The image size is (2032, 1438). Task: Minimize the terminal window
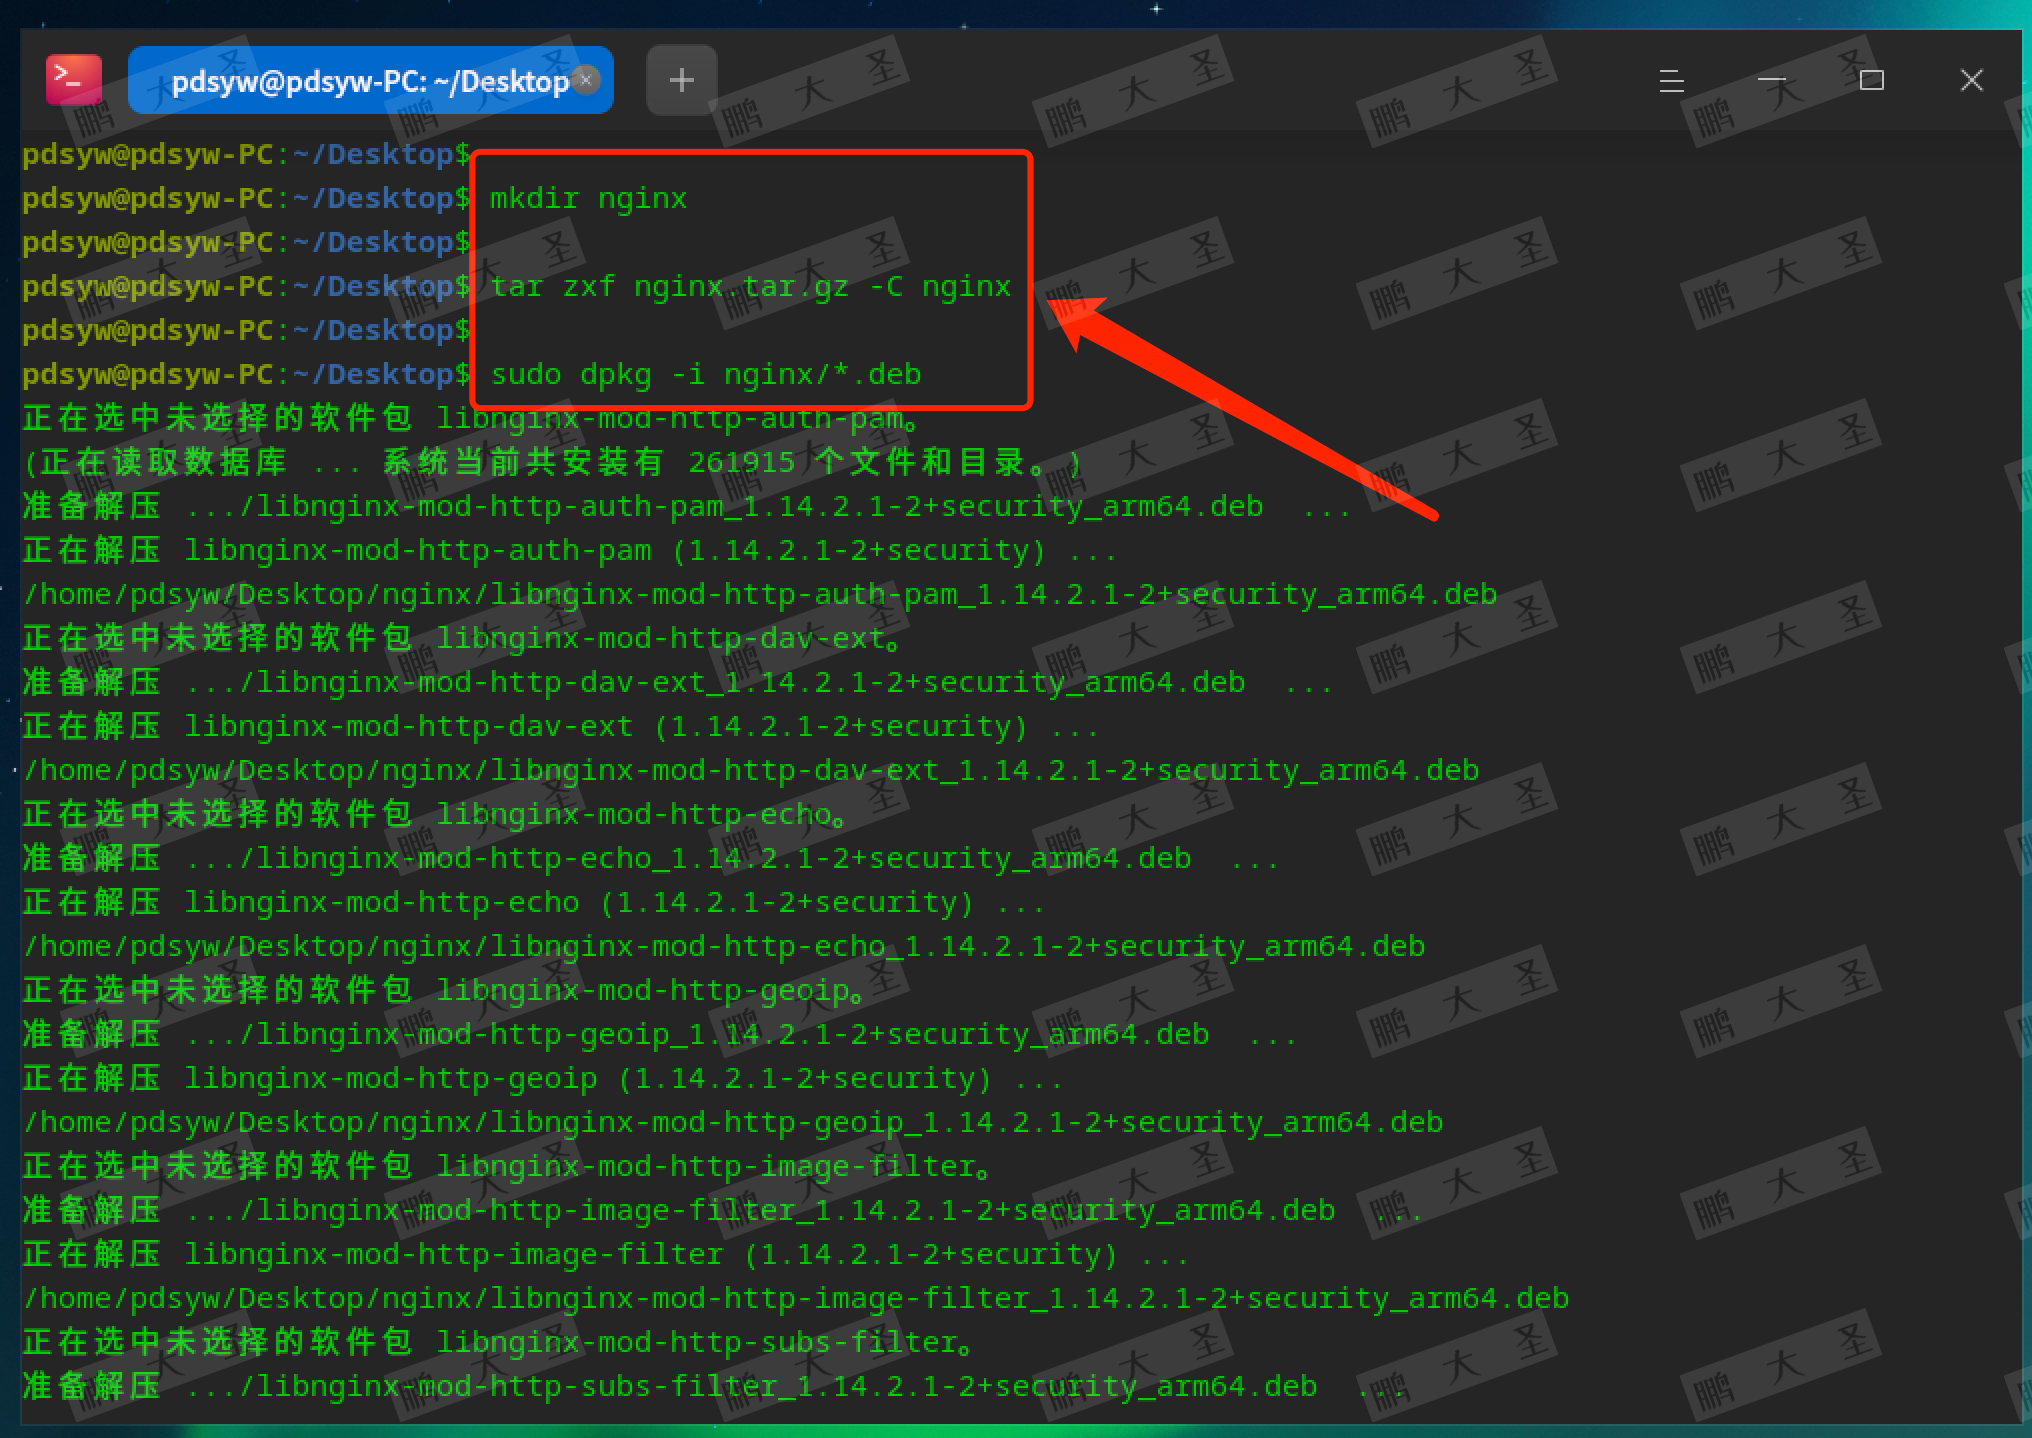coord(1771,80)
